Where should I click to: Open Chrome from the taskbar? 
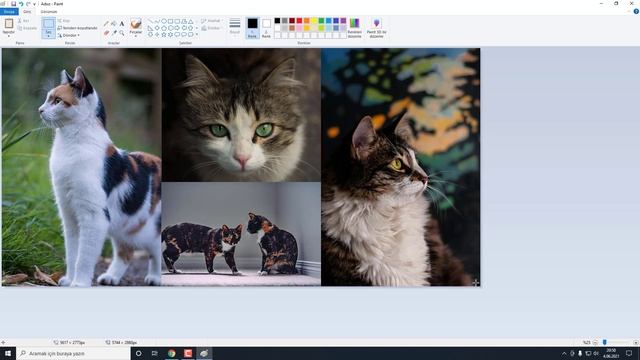[171, 353]
